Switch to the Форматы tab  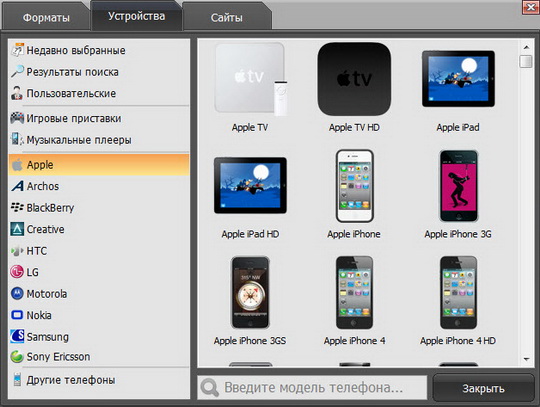click(46, 17)
